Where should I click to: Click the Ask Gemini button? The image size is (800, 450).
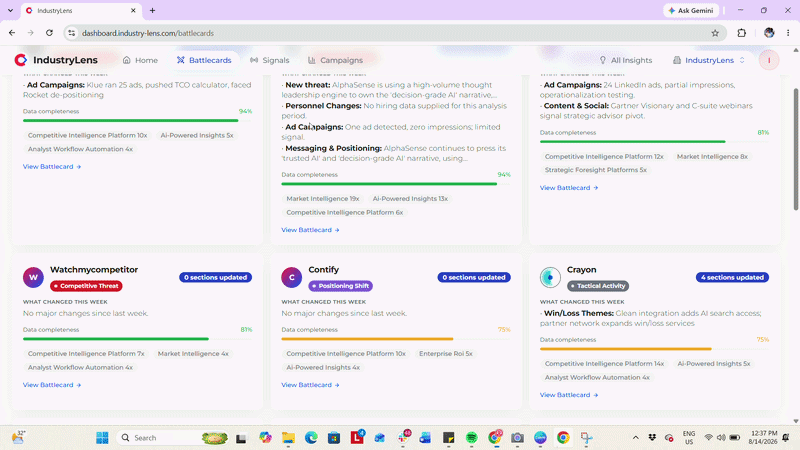click(x=691, y=10)
